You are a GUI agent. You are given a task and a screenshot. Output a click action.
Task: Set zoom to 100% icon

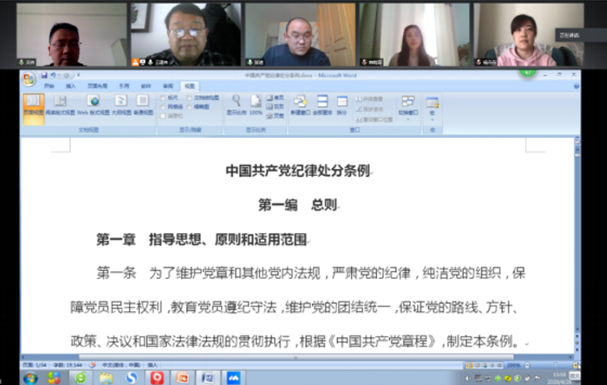(256, 105)
